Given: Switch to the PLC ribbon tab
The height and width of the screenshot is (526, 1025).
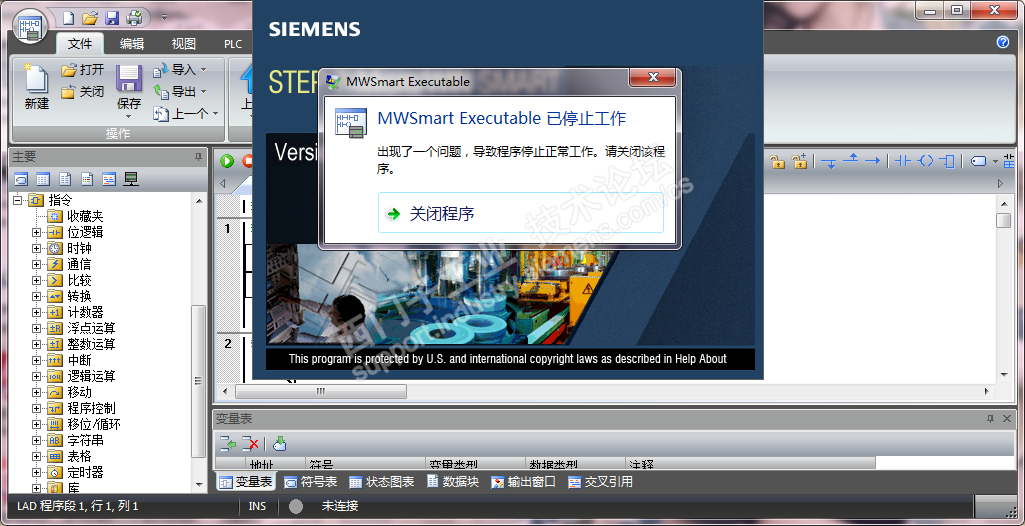Looking at the screenshot, I should (233, 44).
